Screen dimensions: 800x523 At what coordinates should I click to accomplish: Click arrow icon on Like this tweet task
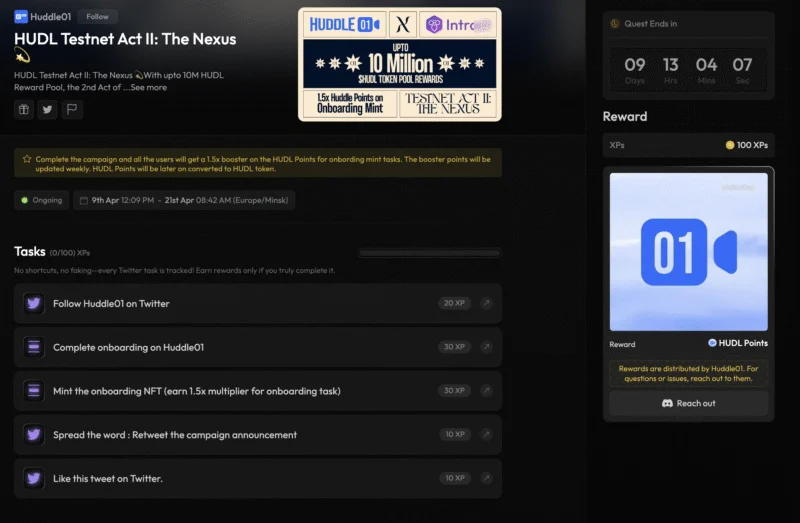486,478
